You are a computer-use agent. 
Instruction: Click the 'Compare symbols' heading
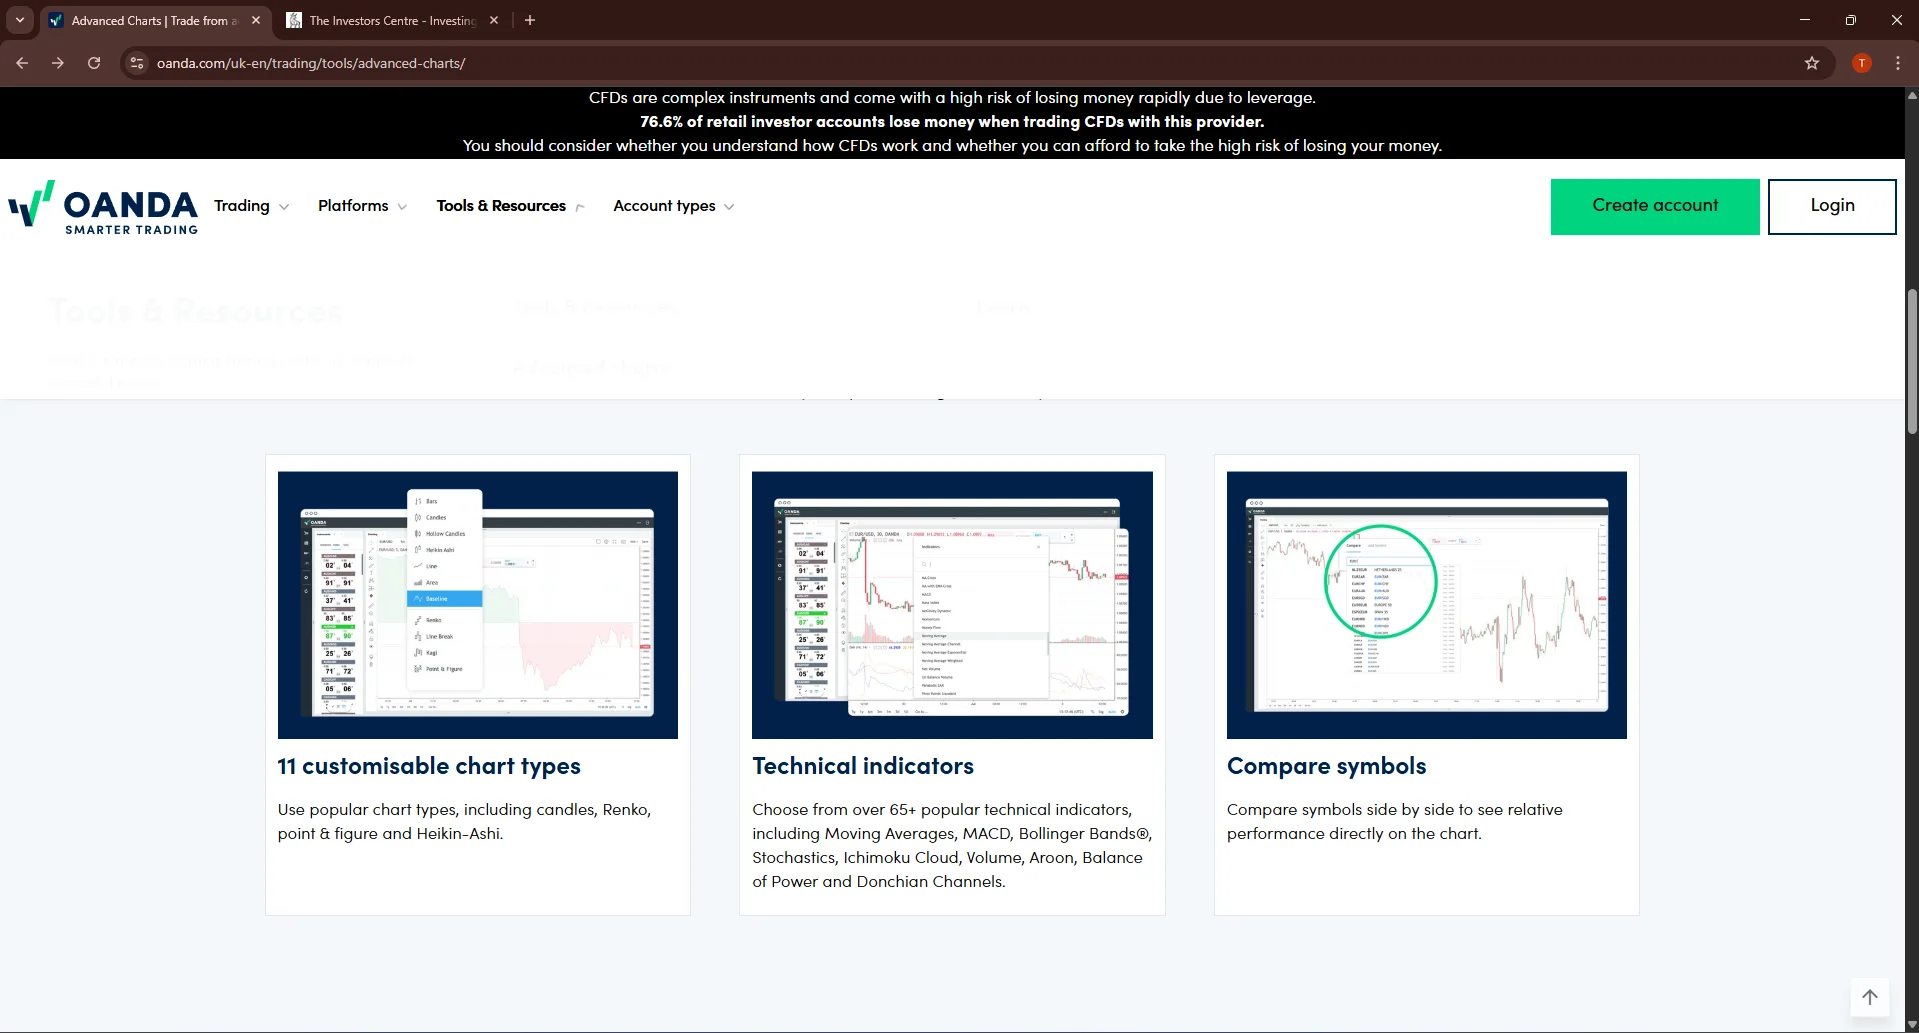coord(1327,766)
